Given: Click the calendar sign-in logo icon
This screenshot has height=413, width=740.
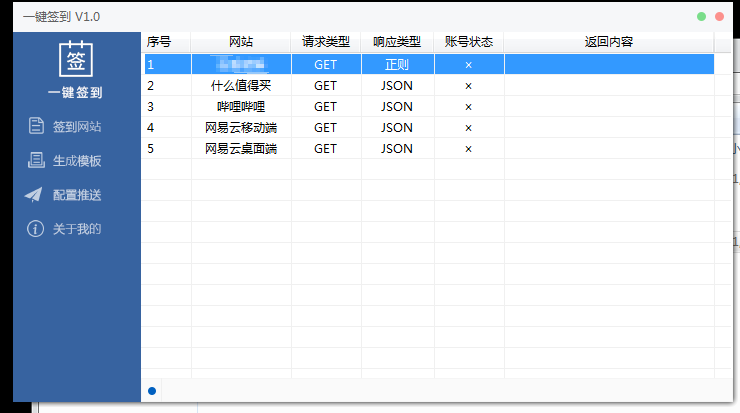Looking at the screenshot, I should (77, 60).
